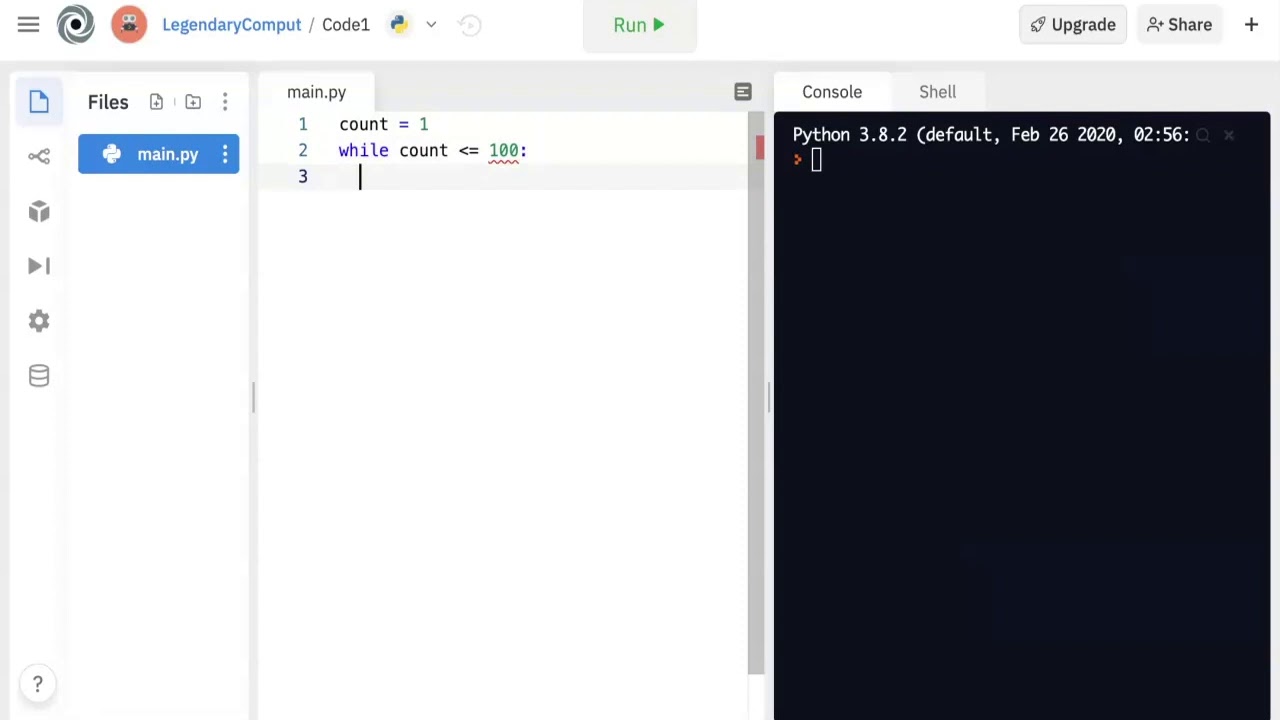
Task: Open the Database sidebar icon
Action: [39, 376]
